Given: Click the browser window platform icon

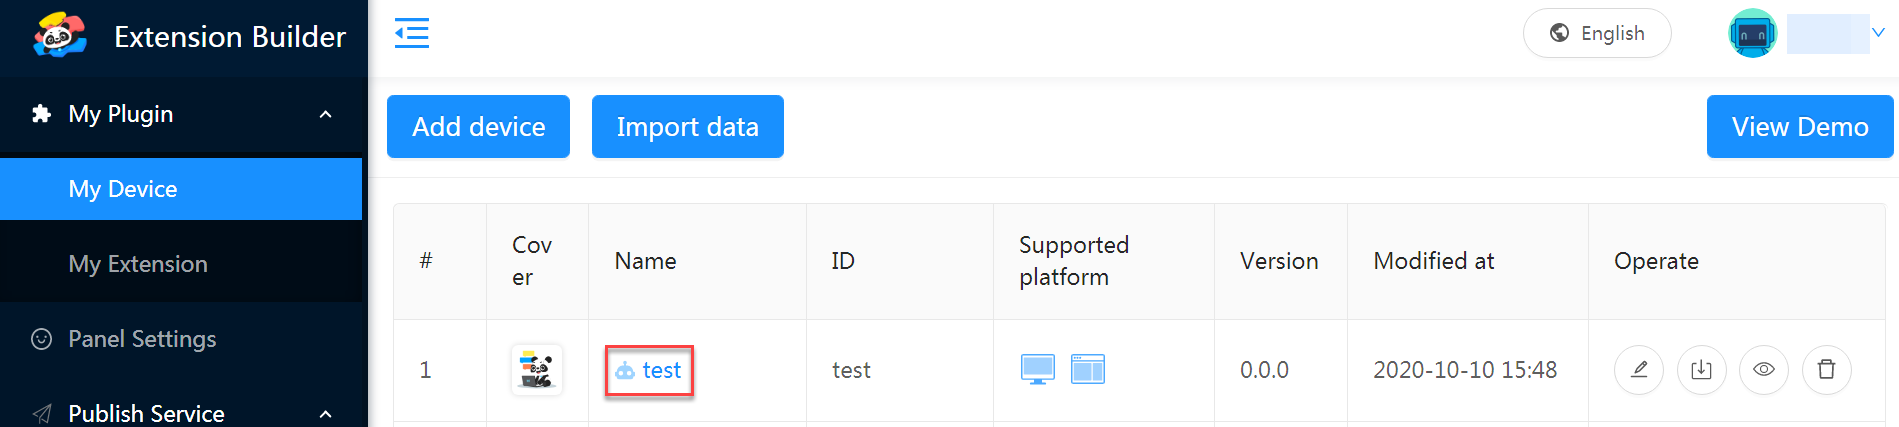Looking at the screenshot, I should (x=1087, y=369).
